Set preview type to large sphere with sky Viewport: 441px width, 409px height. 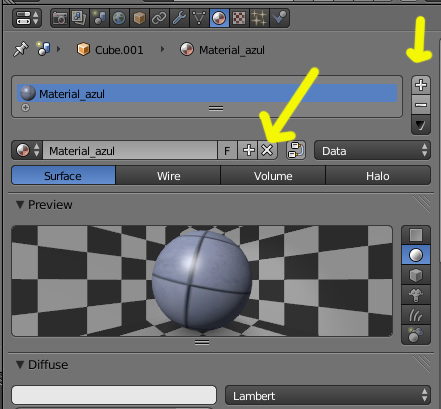[416, 335]
